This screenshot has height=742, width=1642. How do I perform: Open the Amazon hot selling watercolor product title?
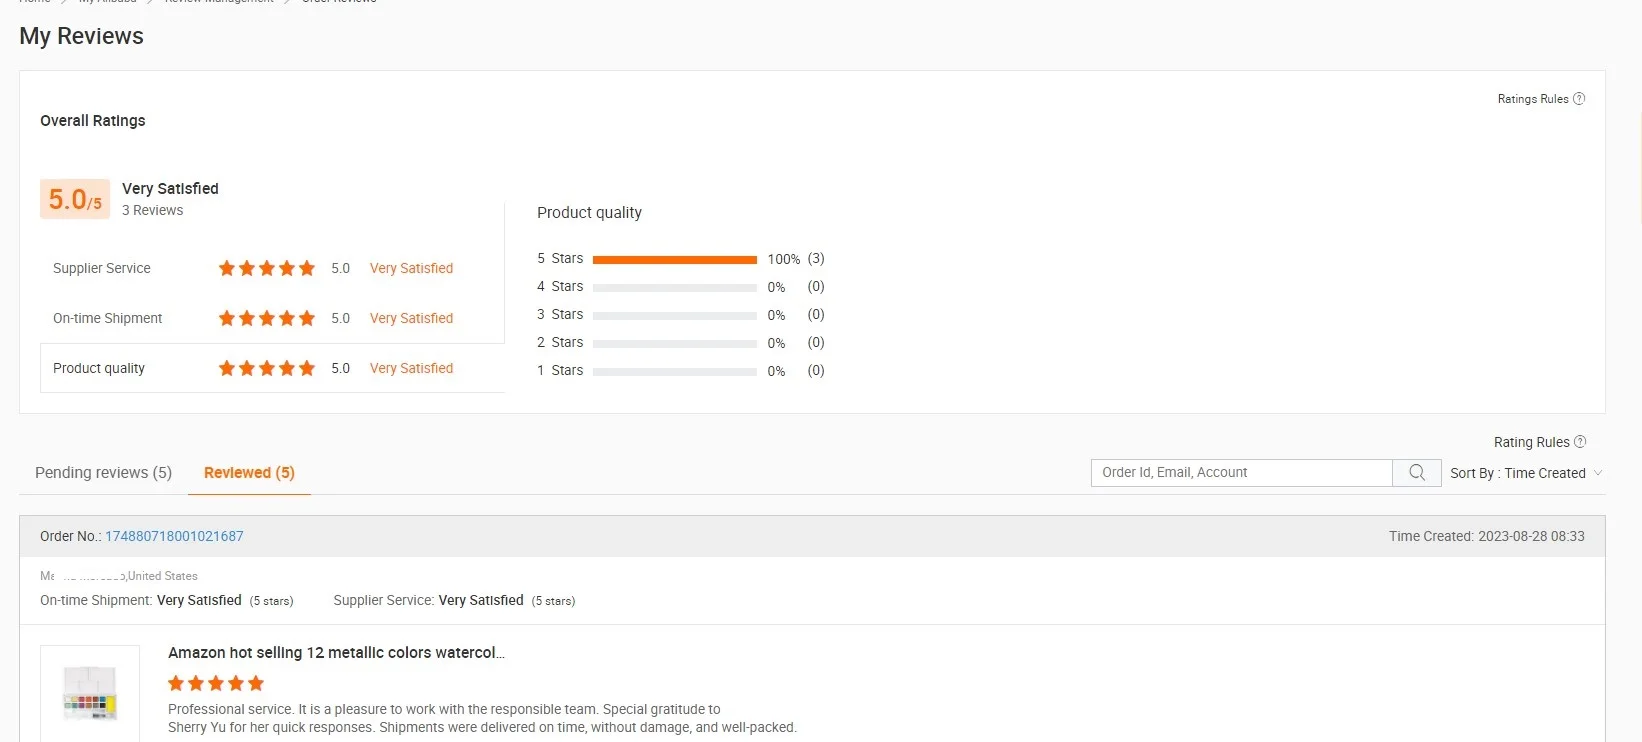tap(336, 653)
